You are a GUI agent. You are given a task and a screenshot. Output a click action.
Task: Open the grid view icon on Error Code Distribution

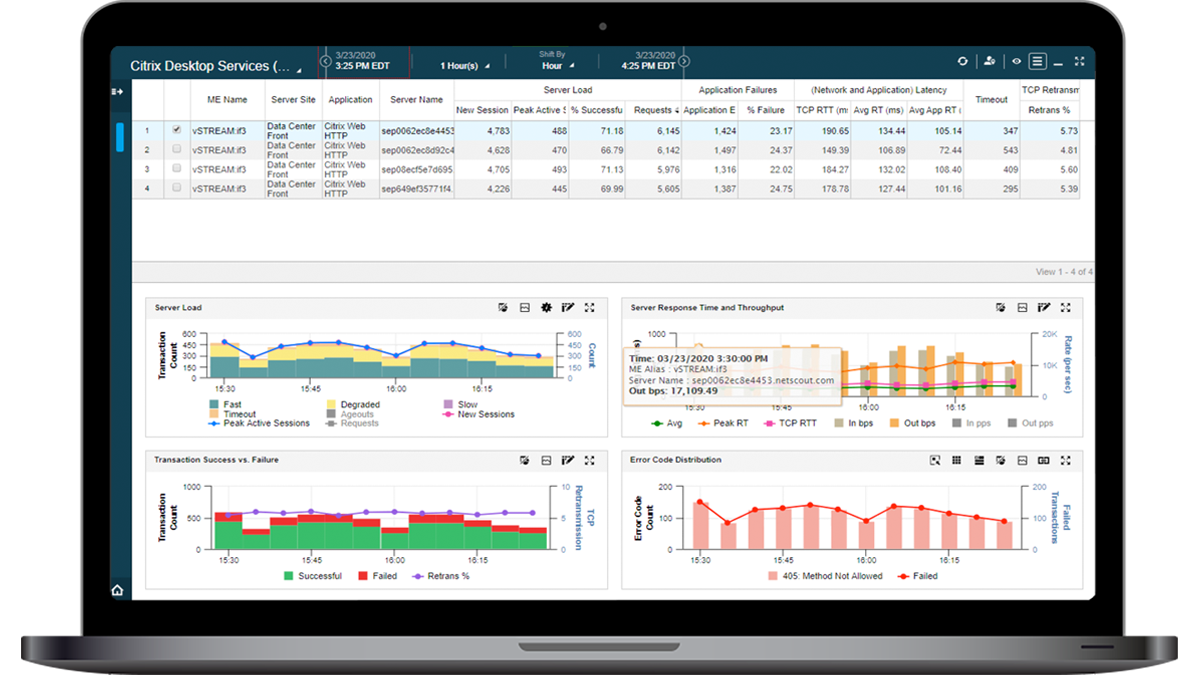pos(955,460)
